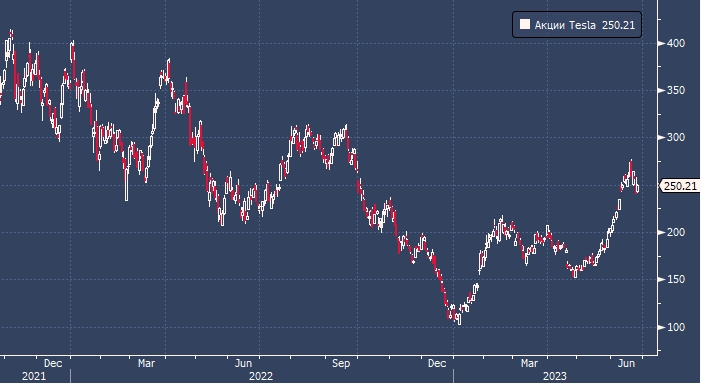Click the 350 price axis label
This screenshot has height=384, width=701.
tap(676, 90)
